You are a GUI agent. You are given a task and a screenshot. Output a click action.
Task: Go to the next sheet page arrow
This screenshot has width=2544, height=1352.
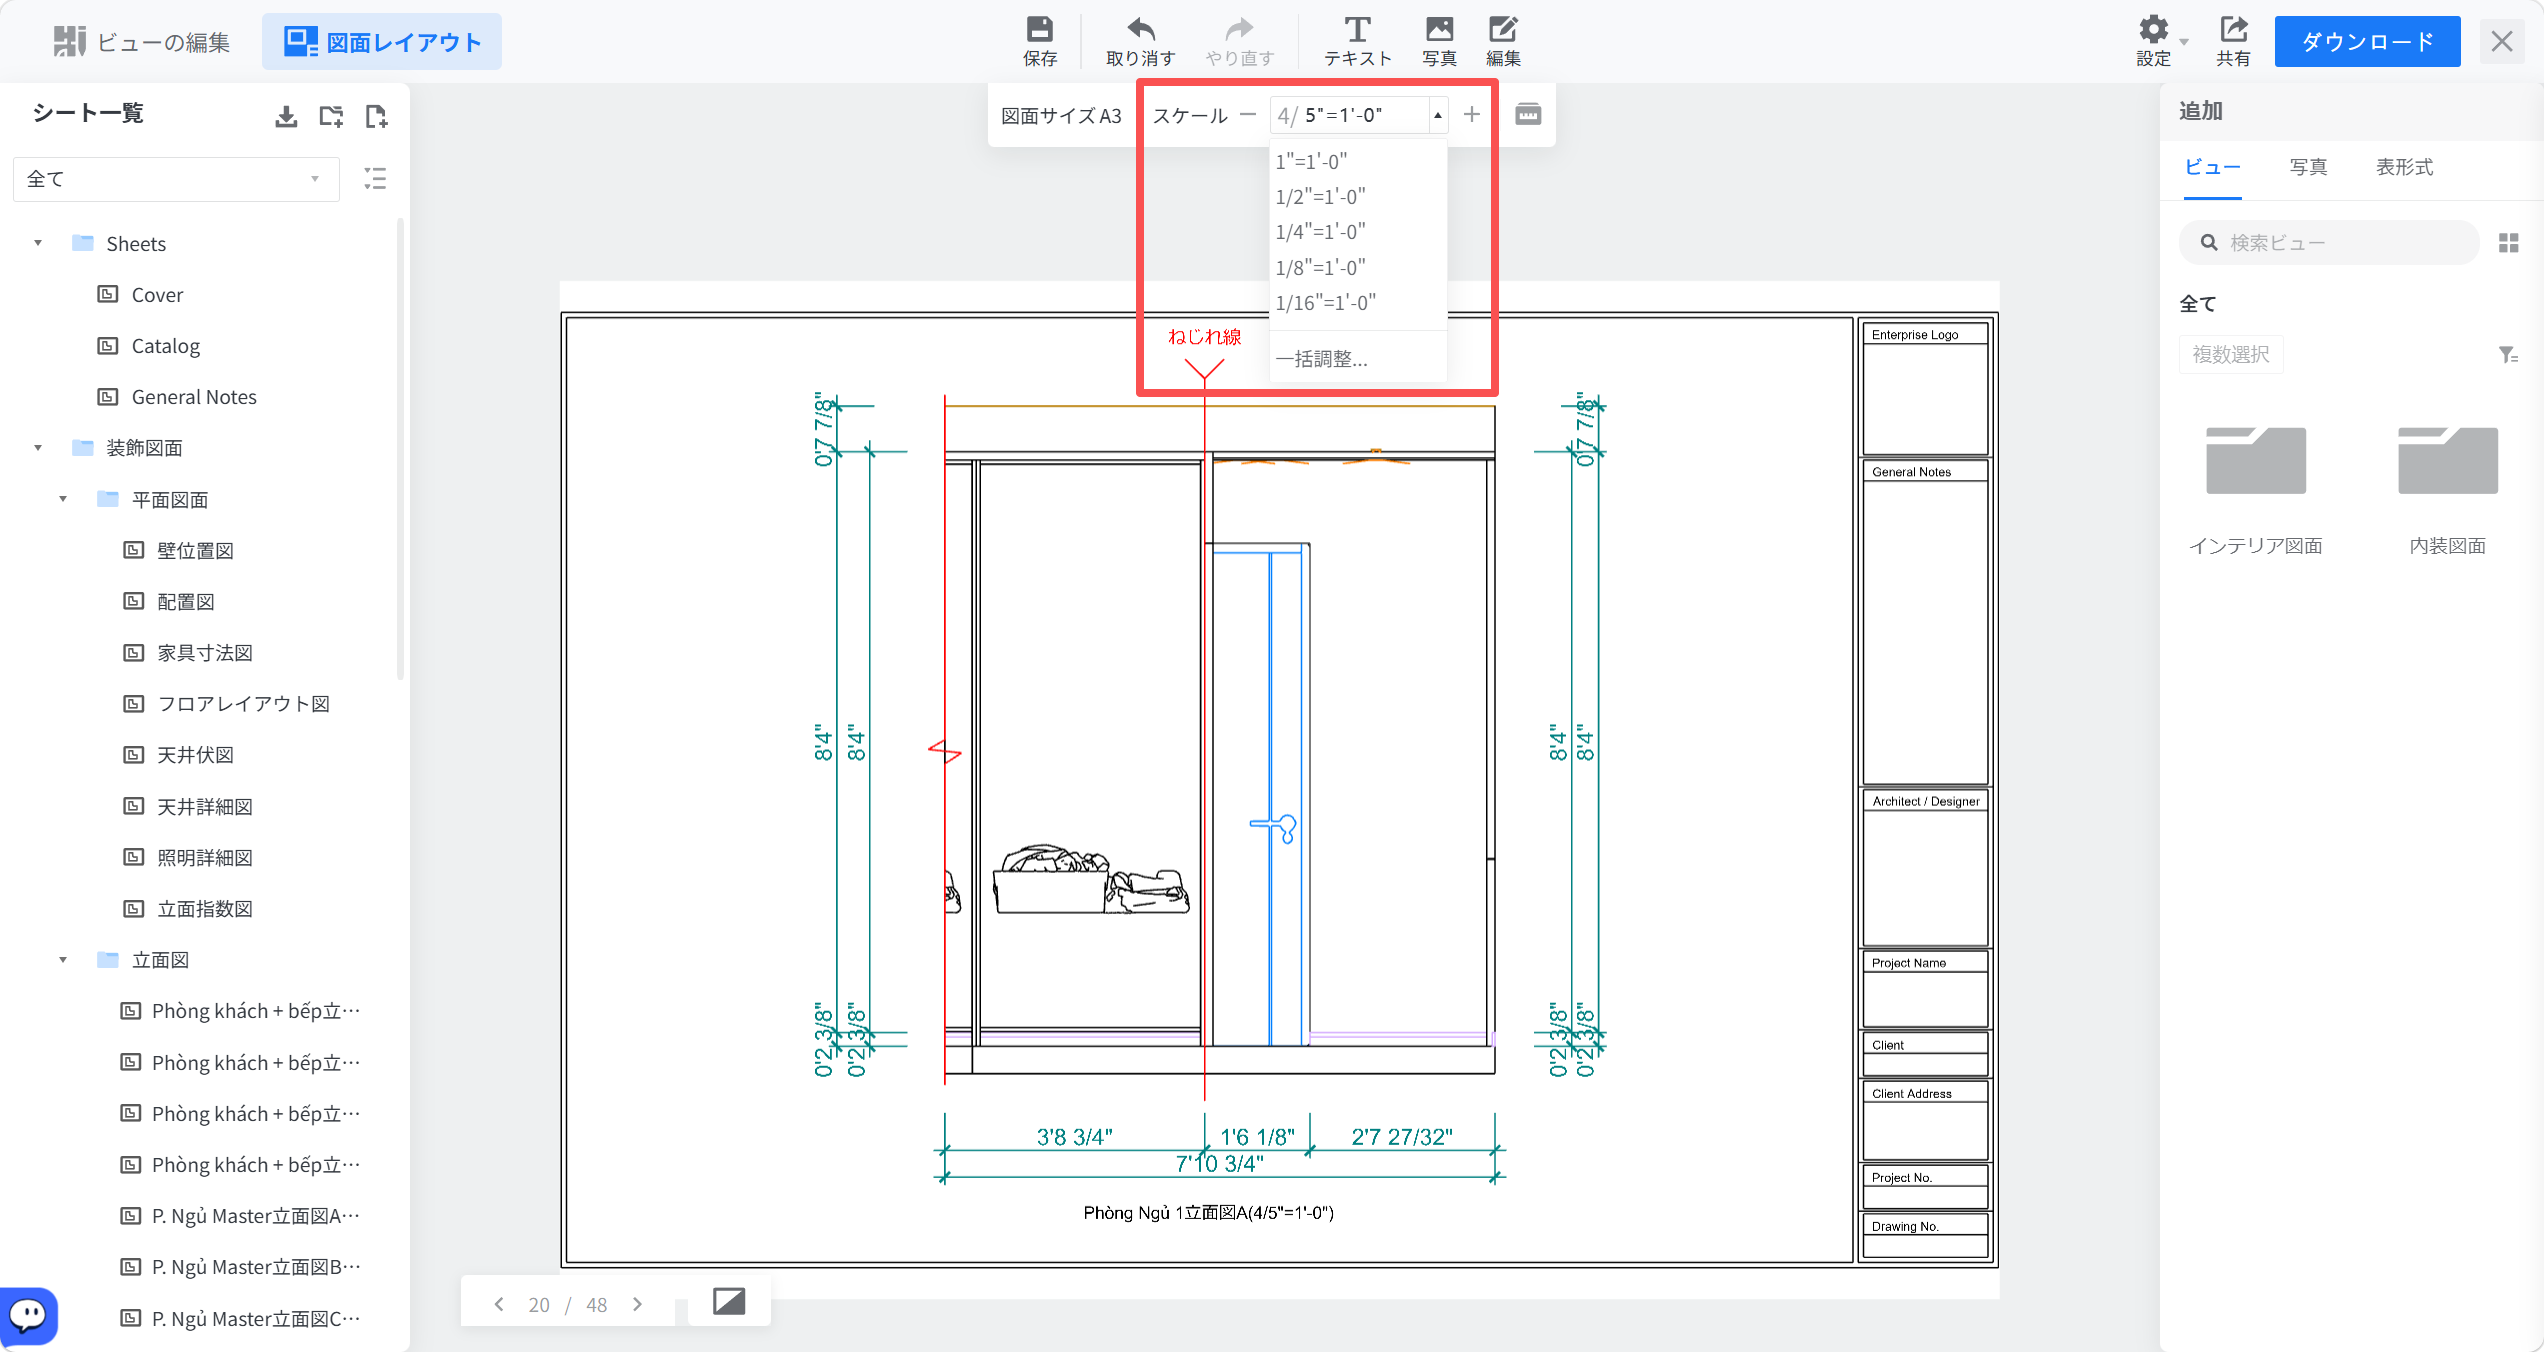click(x=637, y=1304)
